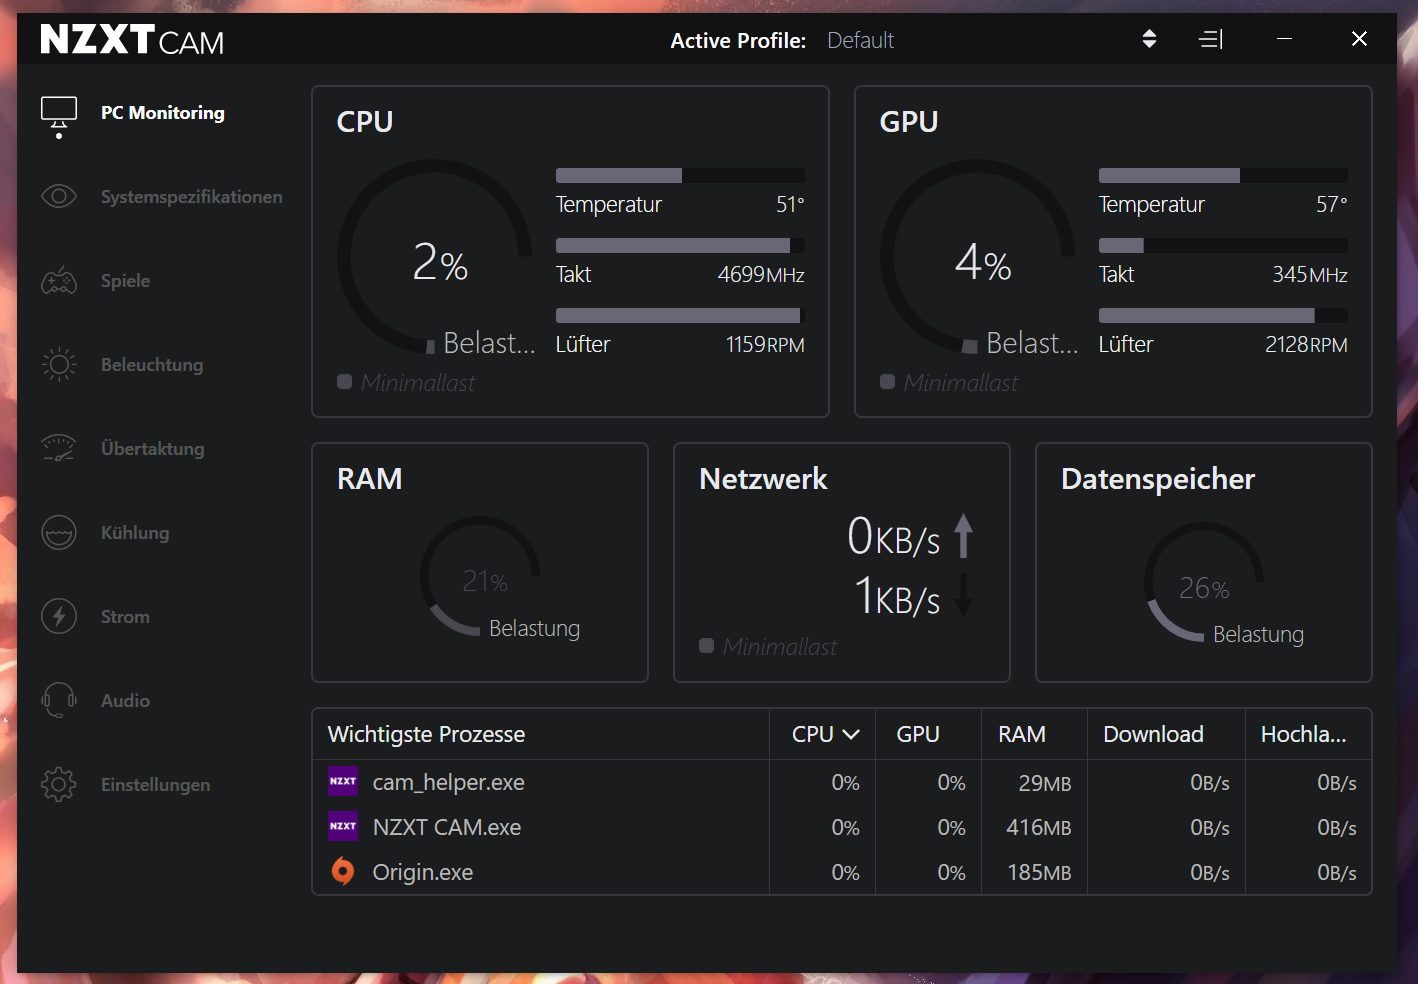Go to the Spiele section

[x=125, y=281]
